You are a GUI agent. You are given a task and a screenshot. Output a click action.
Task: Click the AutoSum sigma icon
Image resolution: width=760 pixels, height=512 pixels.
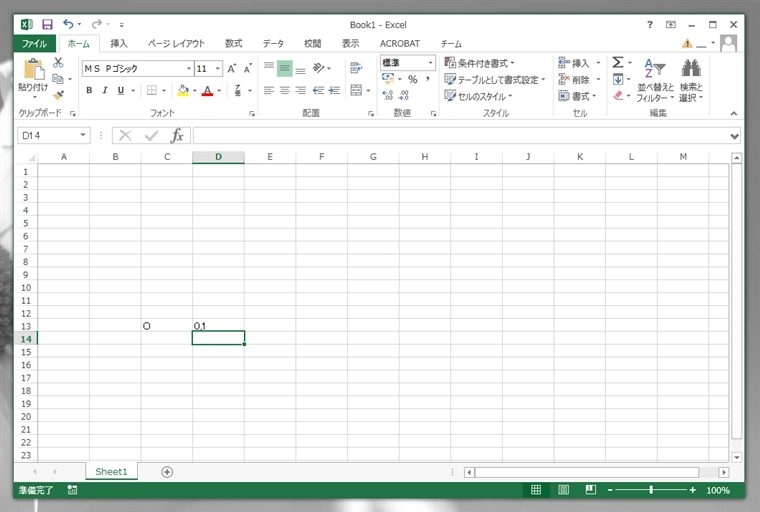point(618,62)
